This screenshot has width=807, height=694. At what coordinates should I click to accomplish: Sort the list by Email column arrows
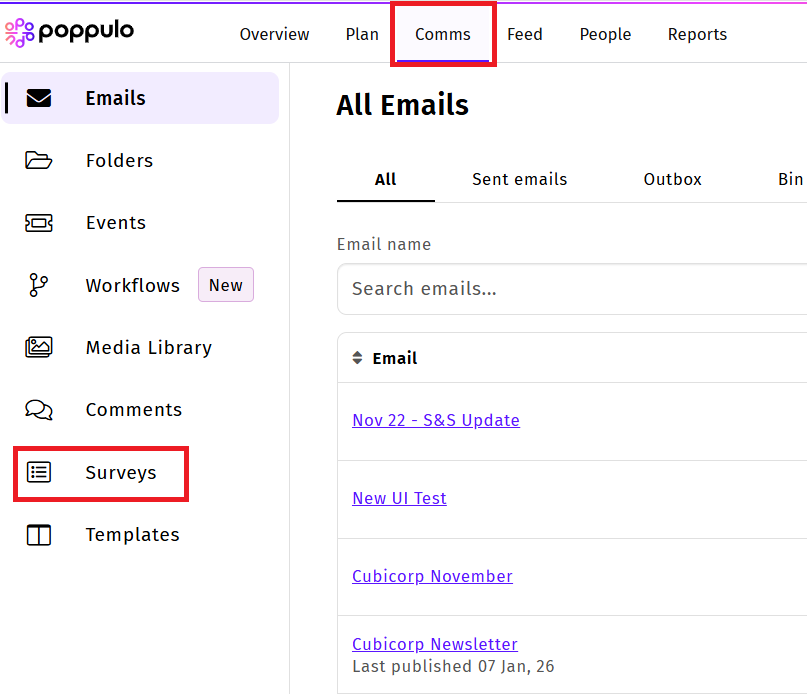click(x=358, y=358)
